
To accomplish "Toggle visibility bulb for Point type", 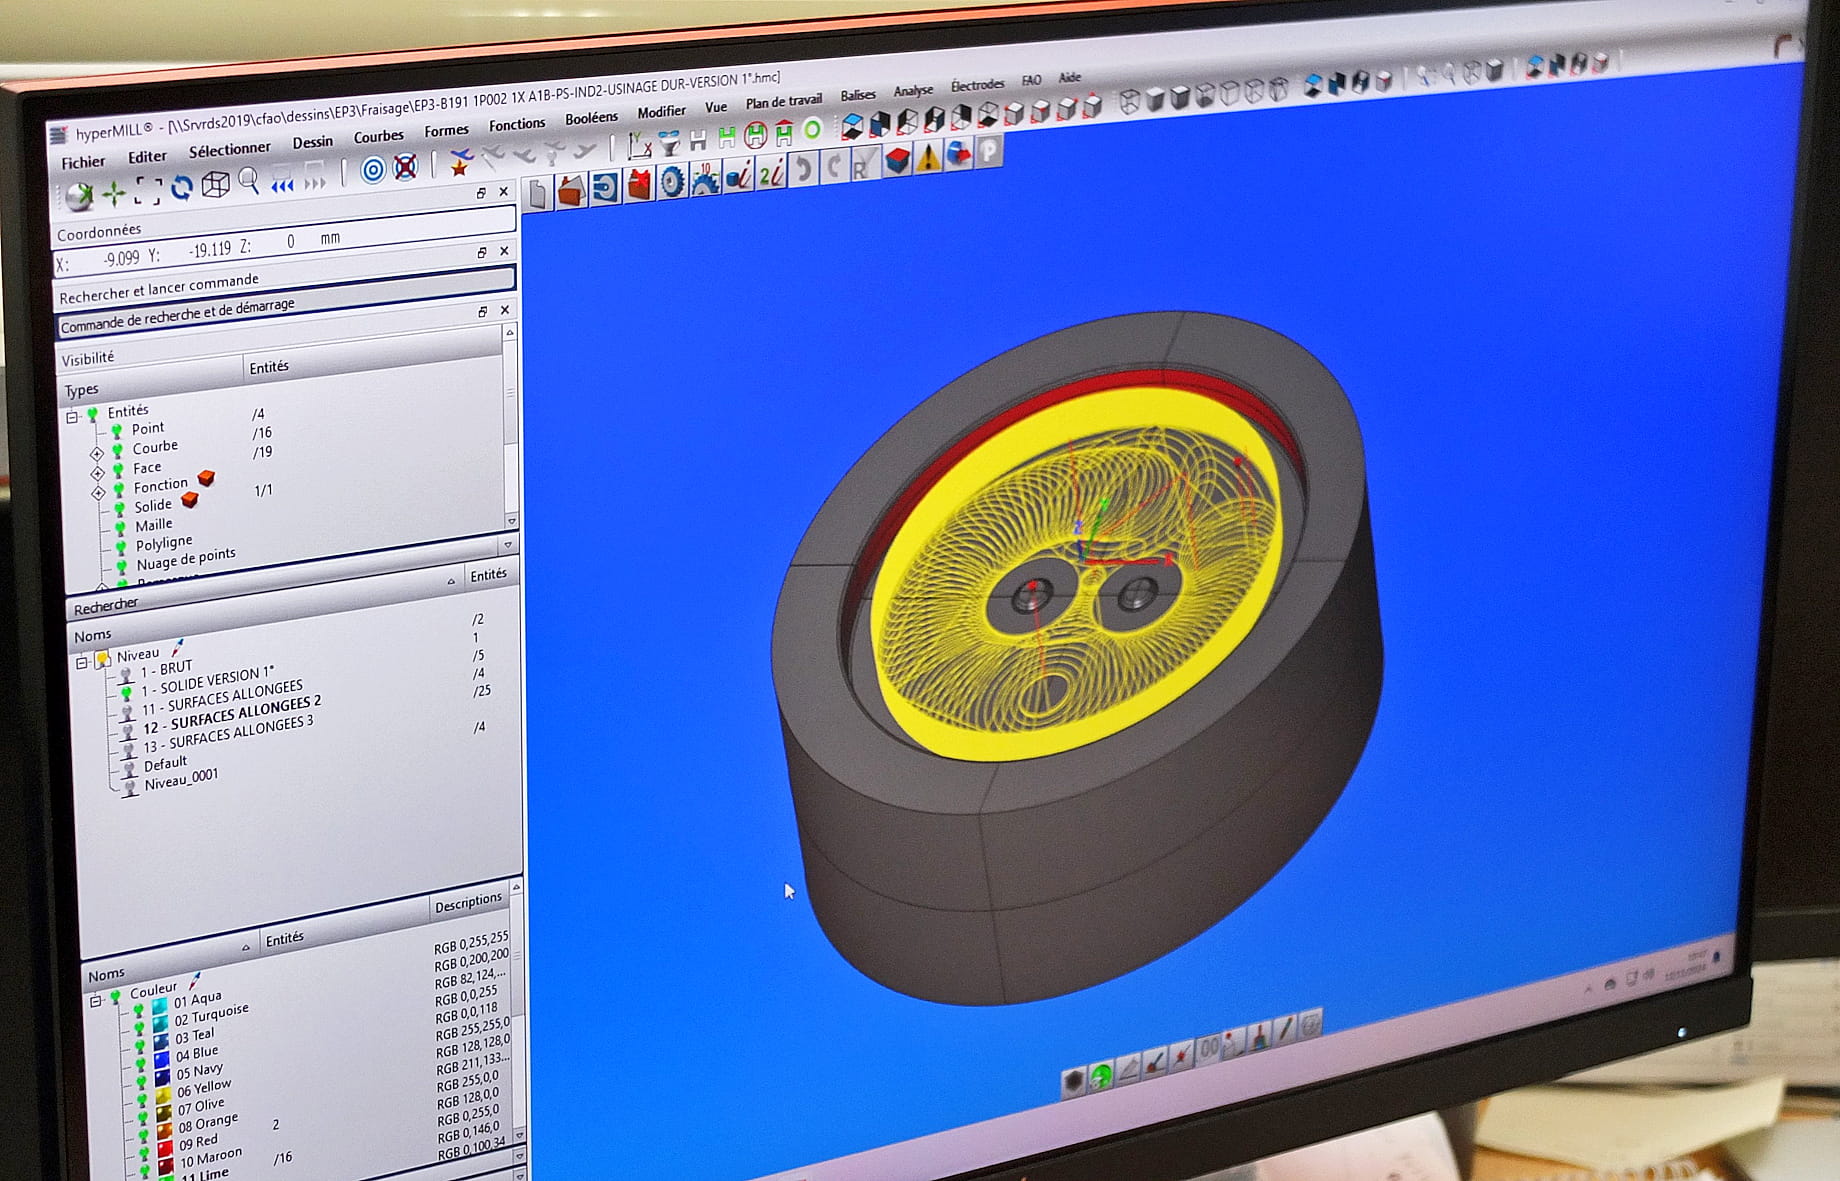I will [117, 431].
